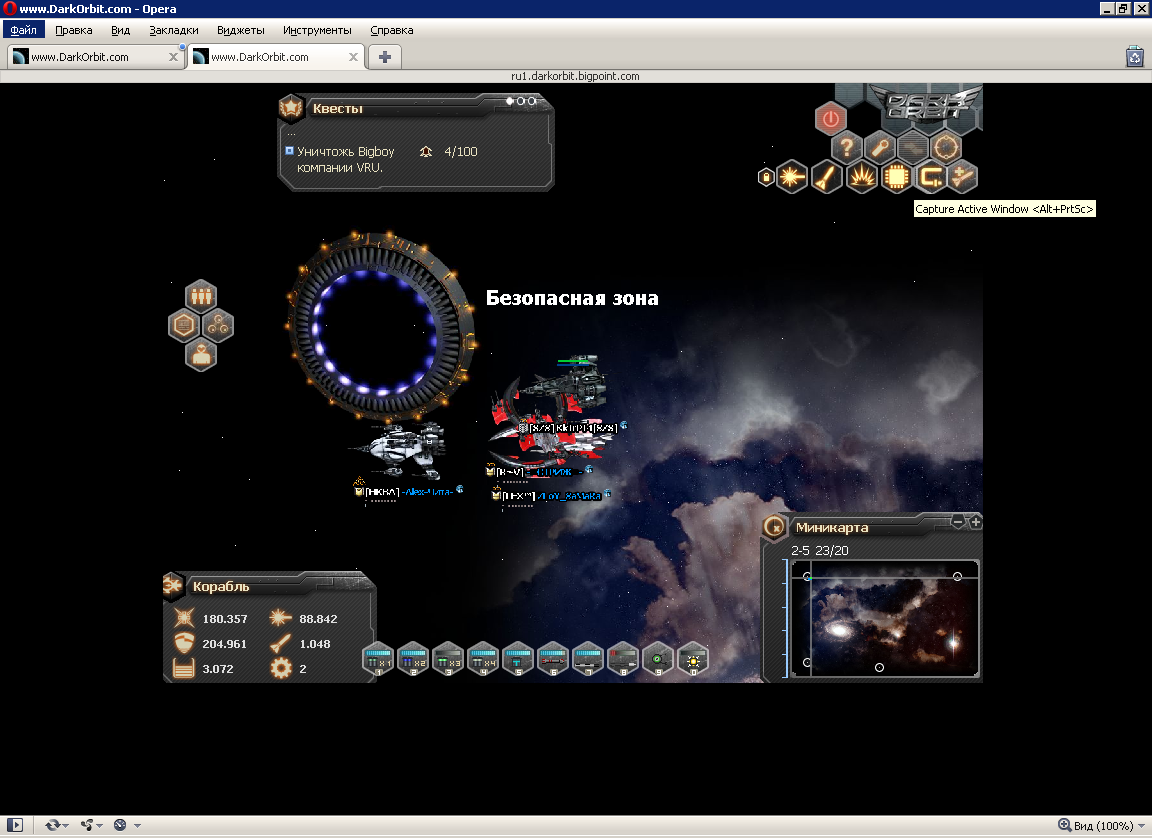Select the explosion burst hexagon icon

pyautogui.click(x=862, y=177)
